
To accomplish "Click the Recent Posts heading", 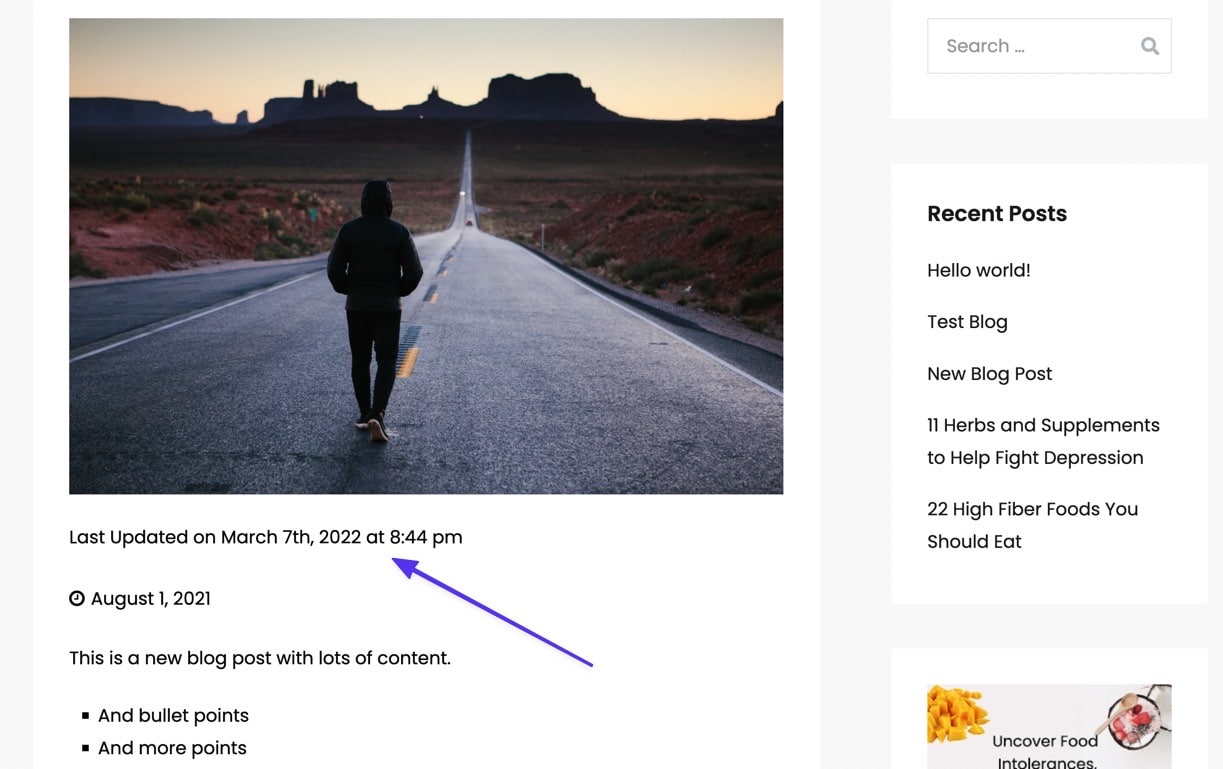I will [x=996, y=213].
